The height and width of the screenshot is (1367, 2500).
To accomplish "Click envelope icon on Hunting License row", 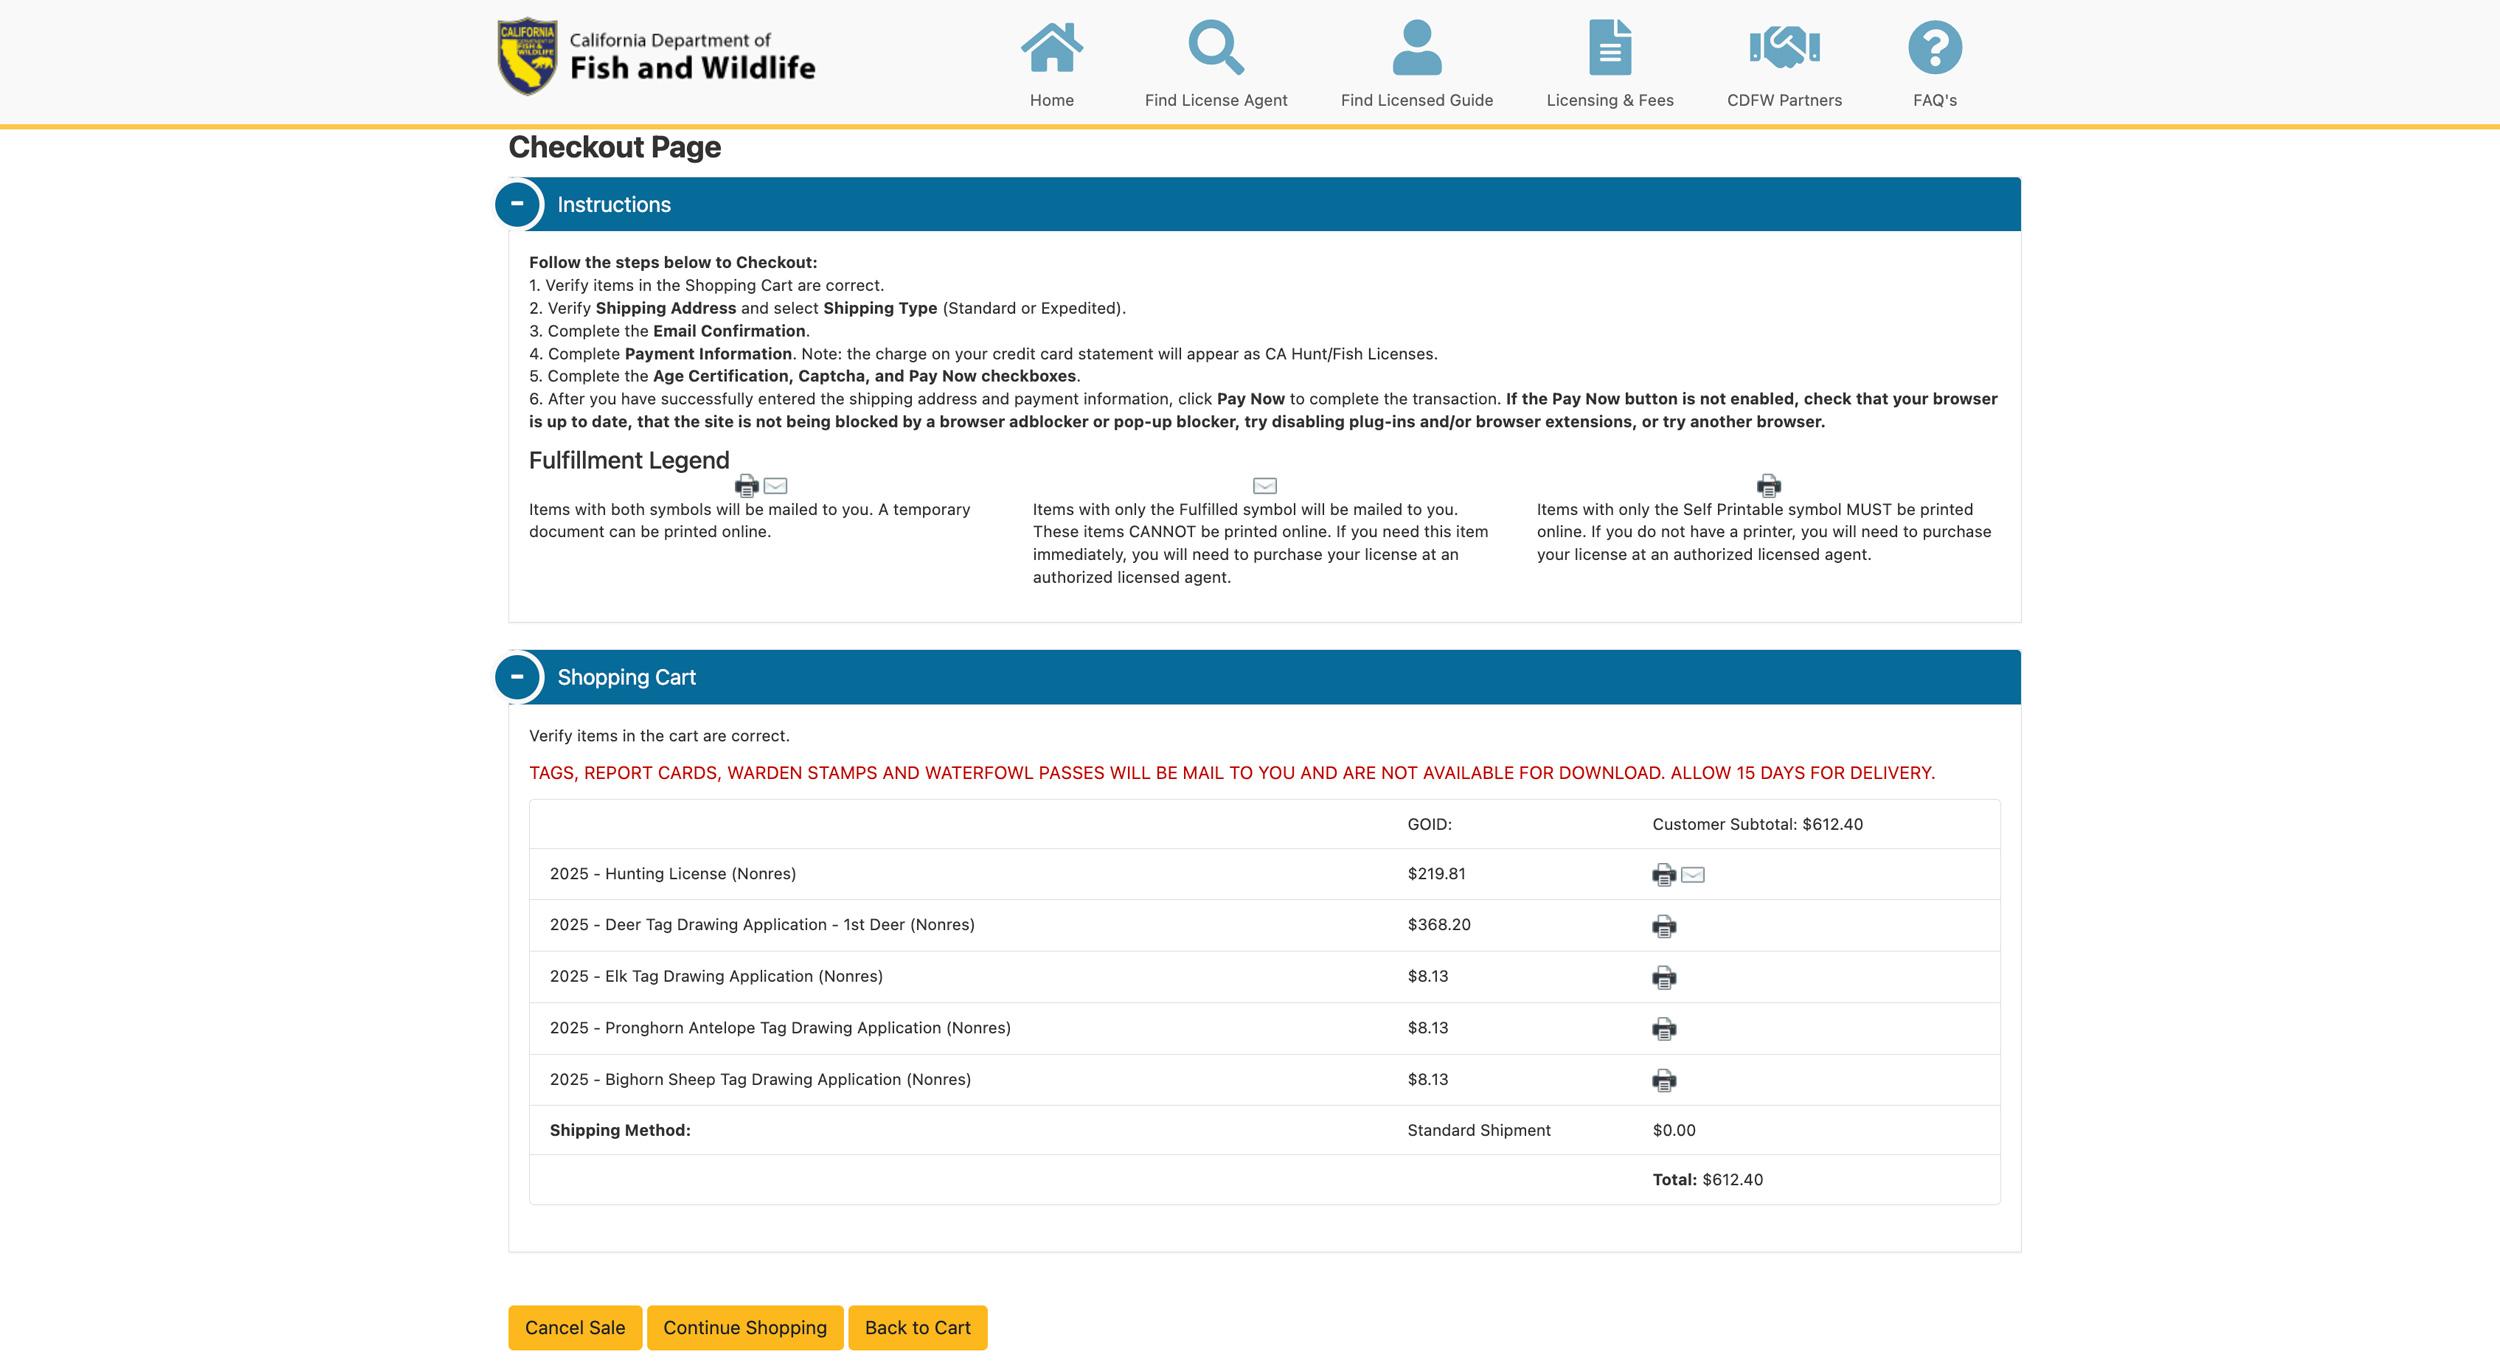I will pyautogui.click(x=1691, y=874).
